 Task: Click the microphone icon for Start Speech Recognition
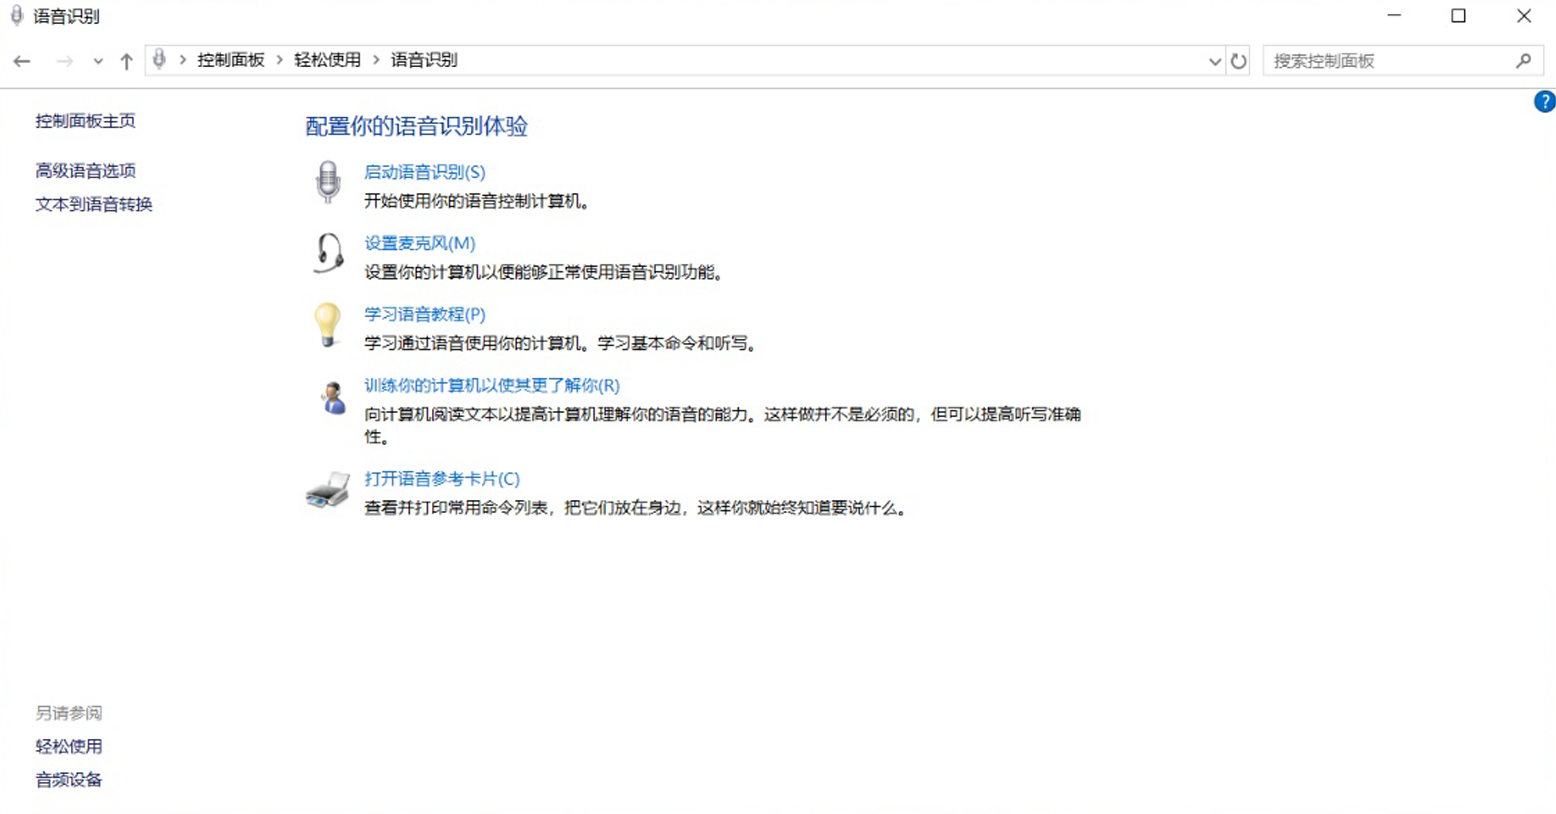(327, 182)
